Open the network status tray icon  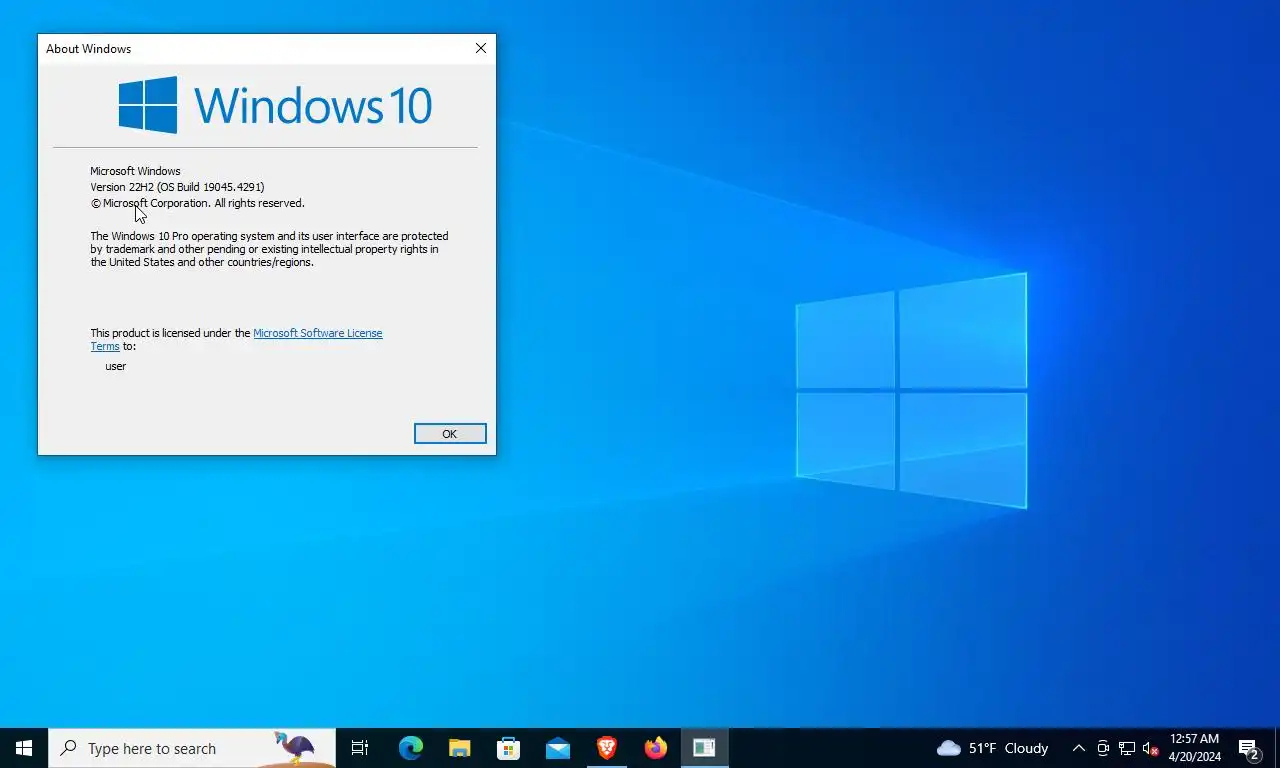tap(1127, 748)
